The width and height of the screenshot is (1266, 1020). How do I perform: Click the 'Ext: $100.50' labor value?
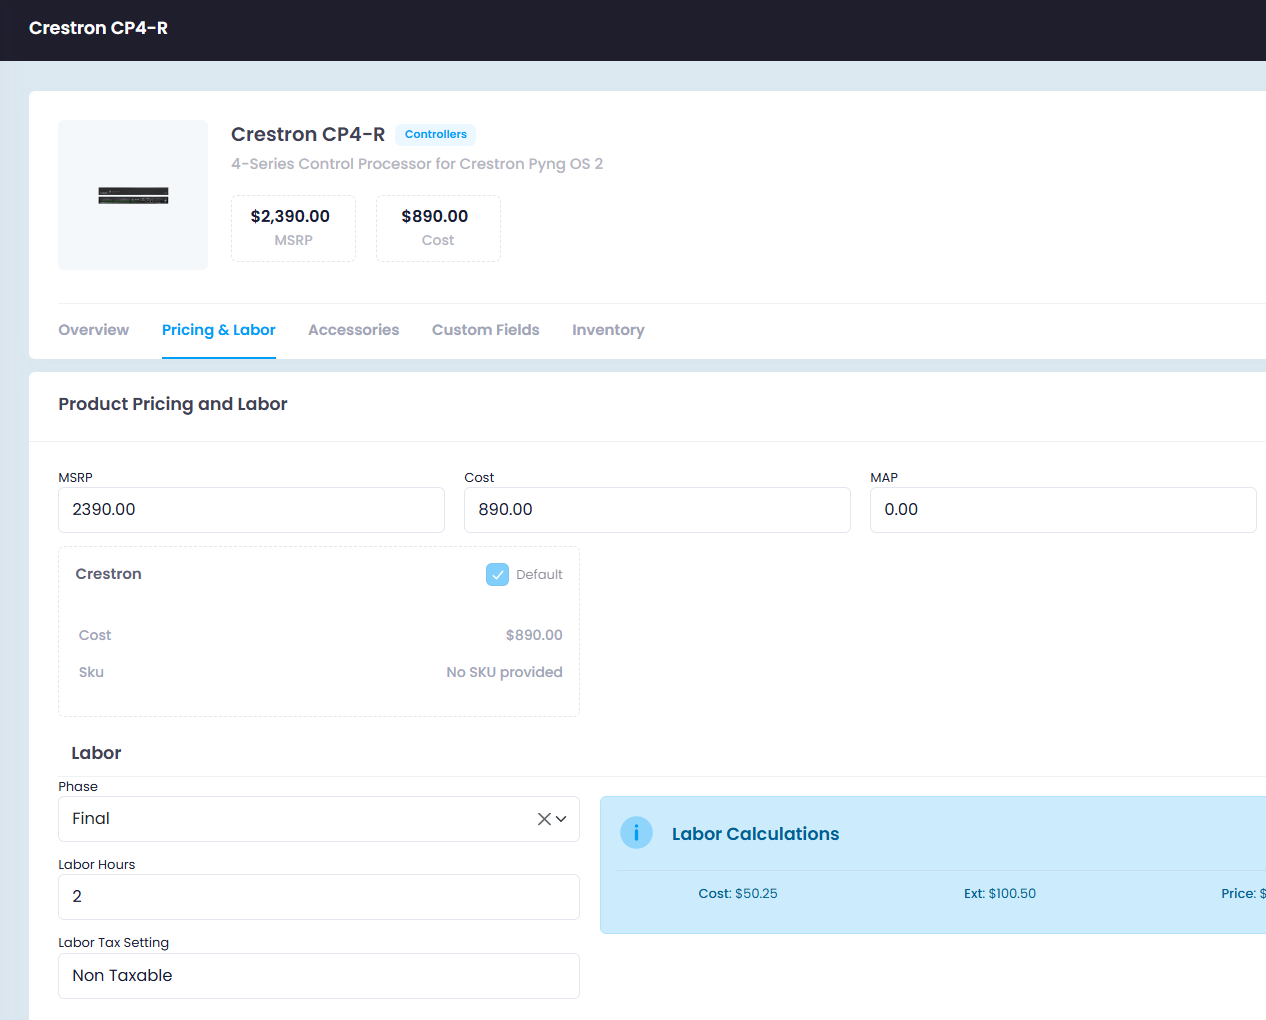[1000, 894]
